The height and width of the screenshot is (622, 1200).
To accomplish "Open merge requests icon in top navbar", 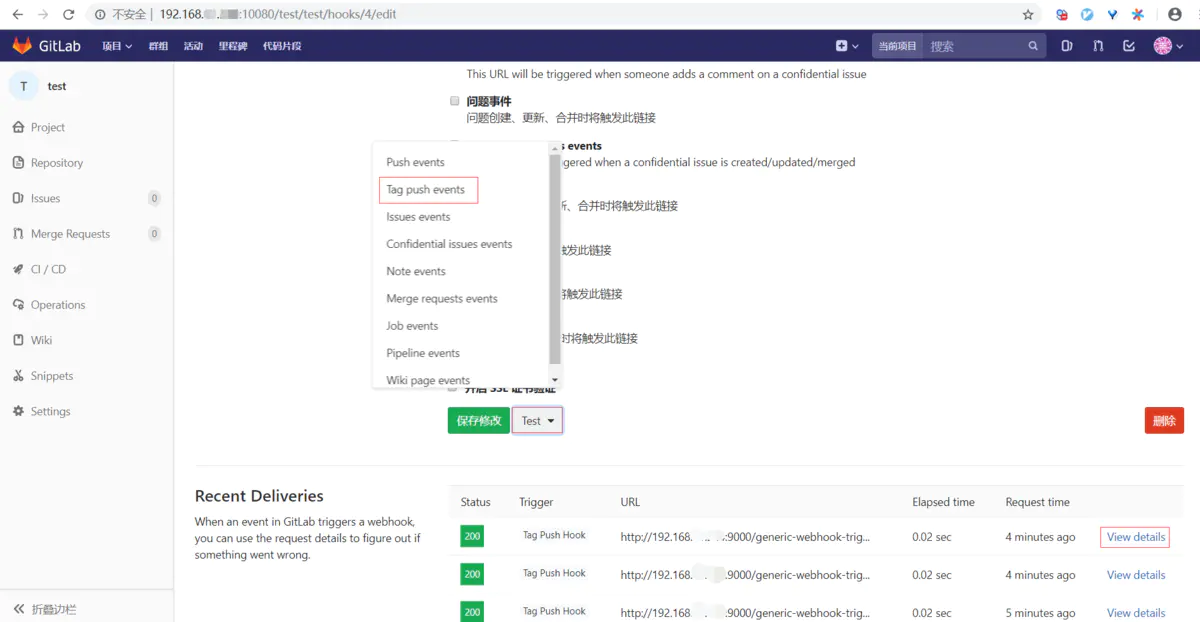I will click(x=1098, y=46).
